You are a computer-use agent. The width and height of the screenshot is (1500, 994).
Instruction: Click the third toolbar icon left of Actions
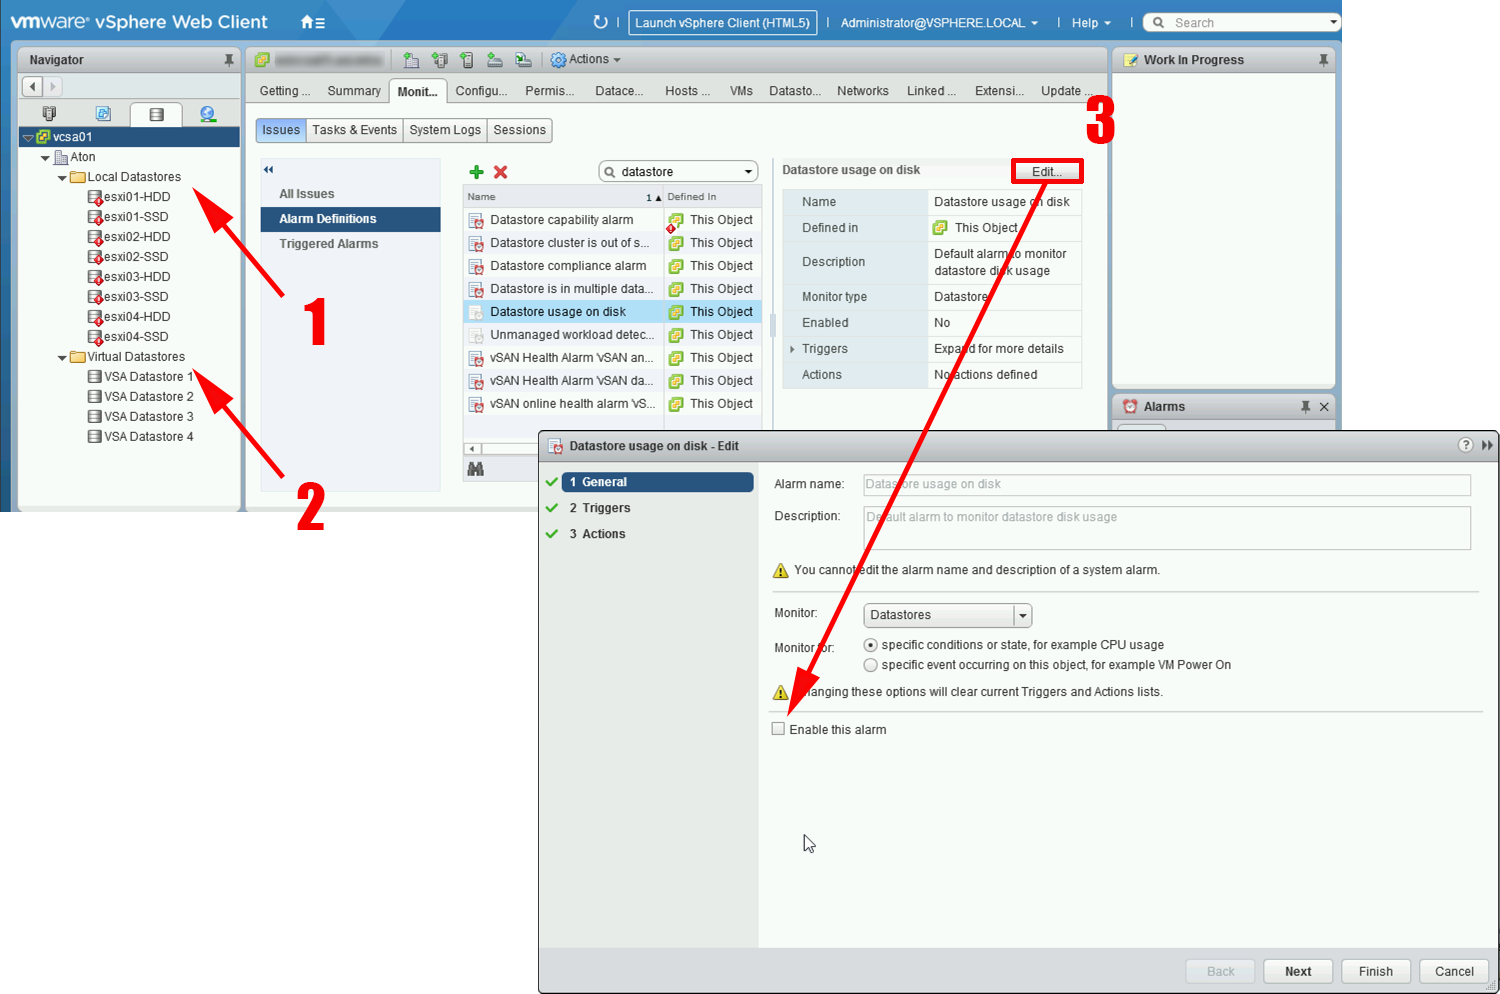pyautogui.click(x=467, y=60)
